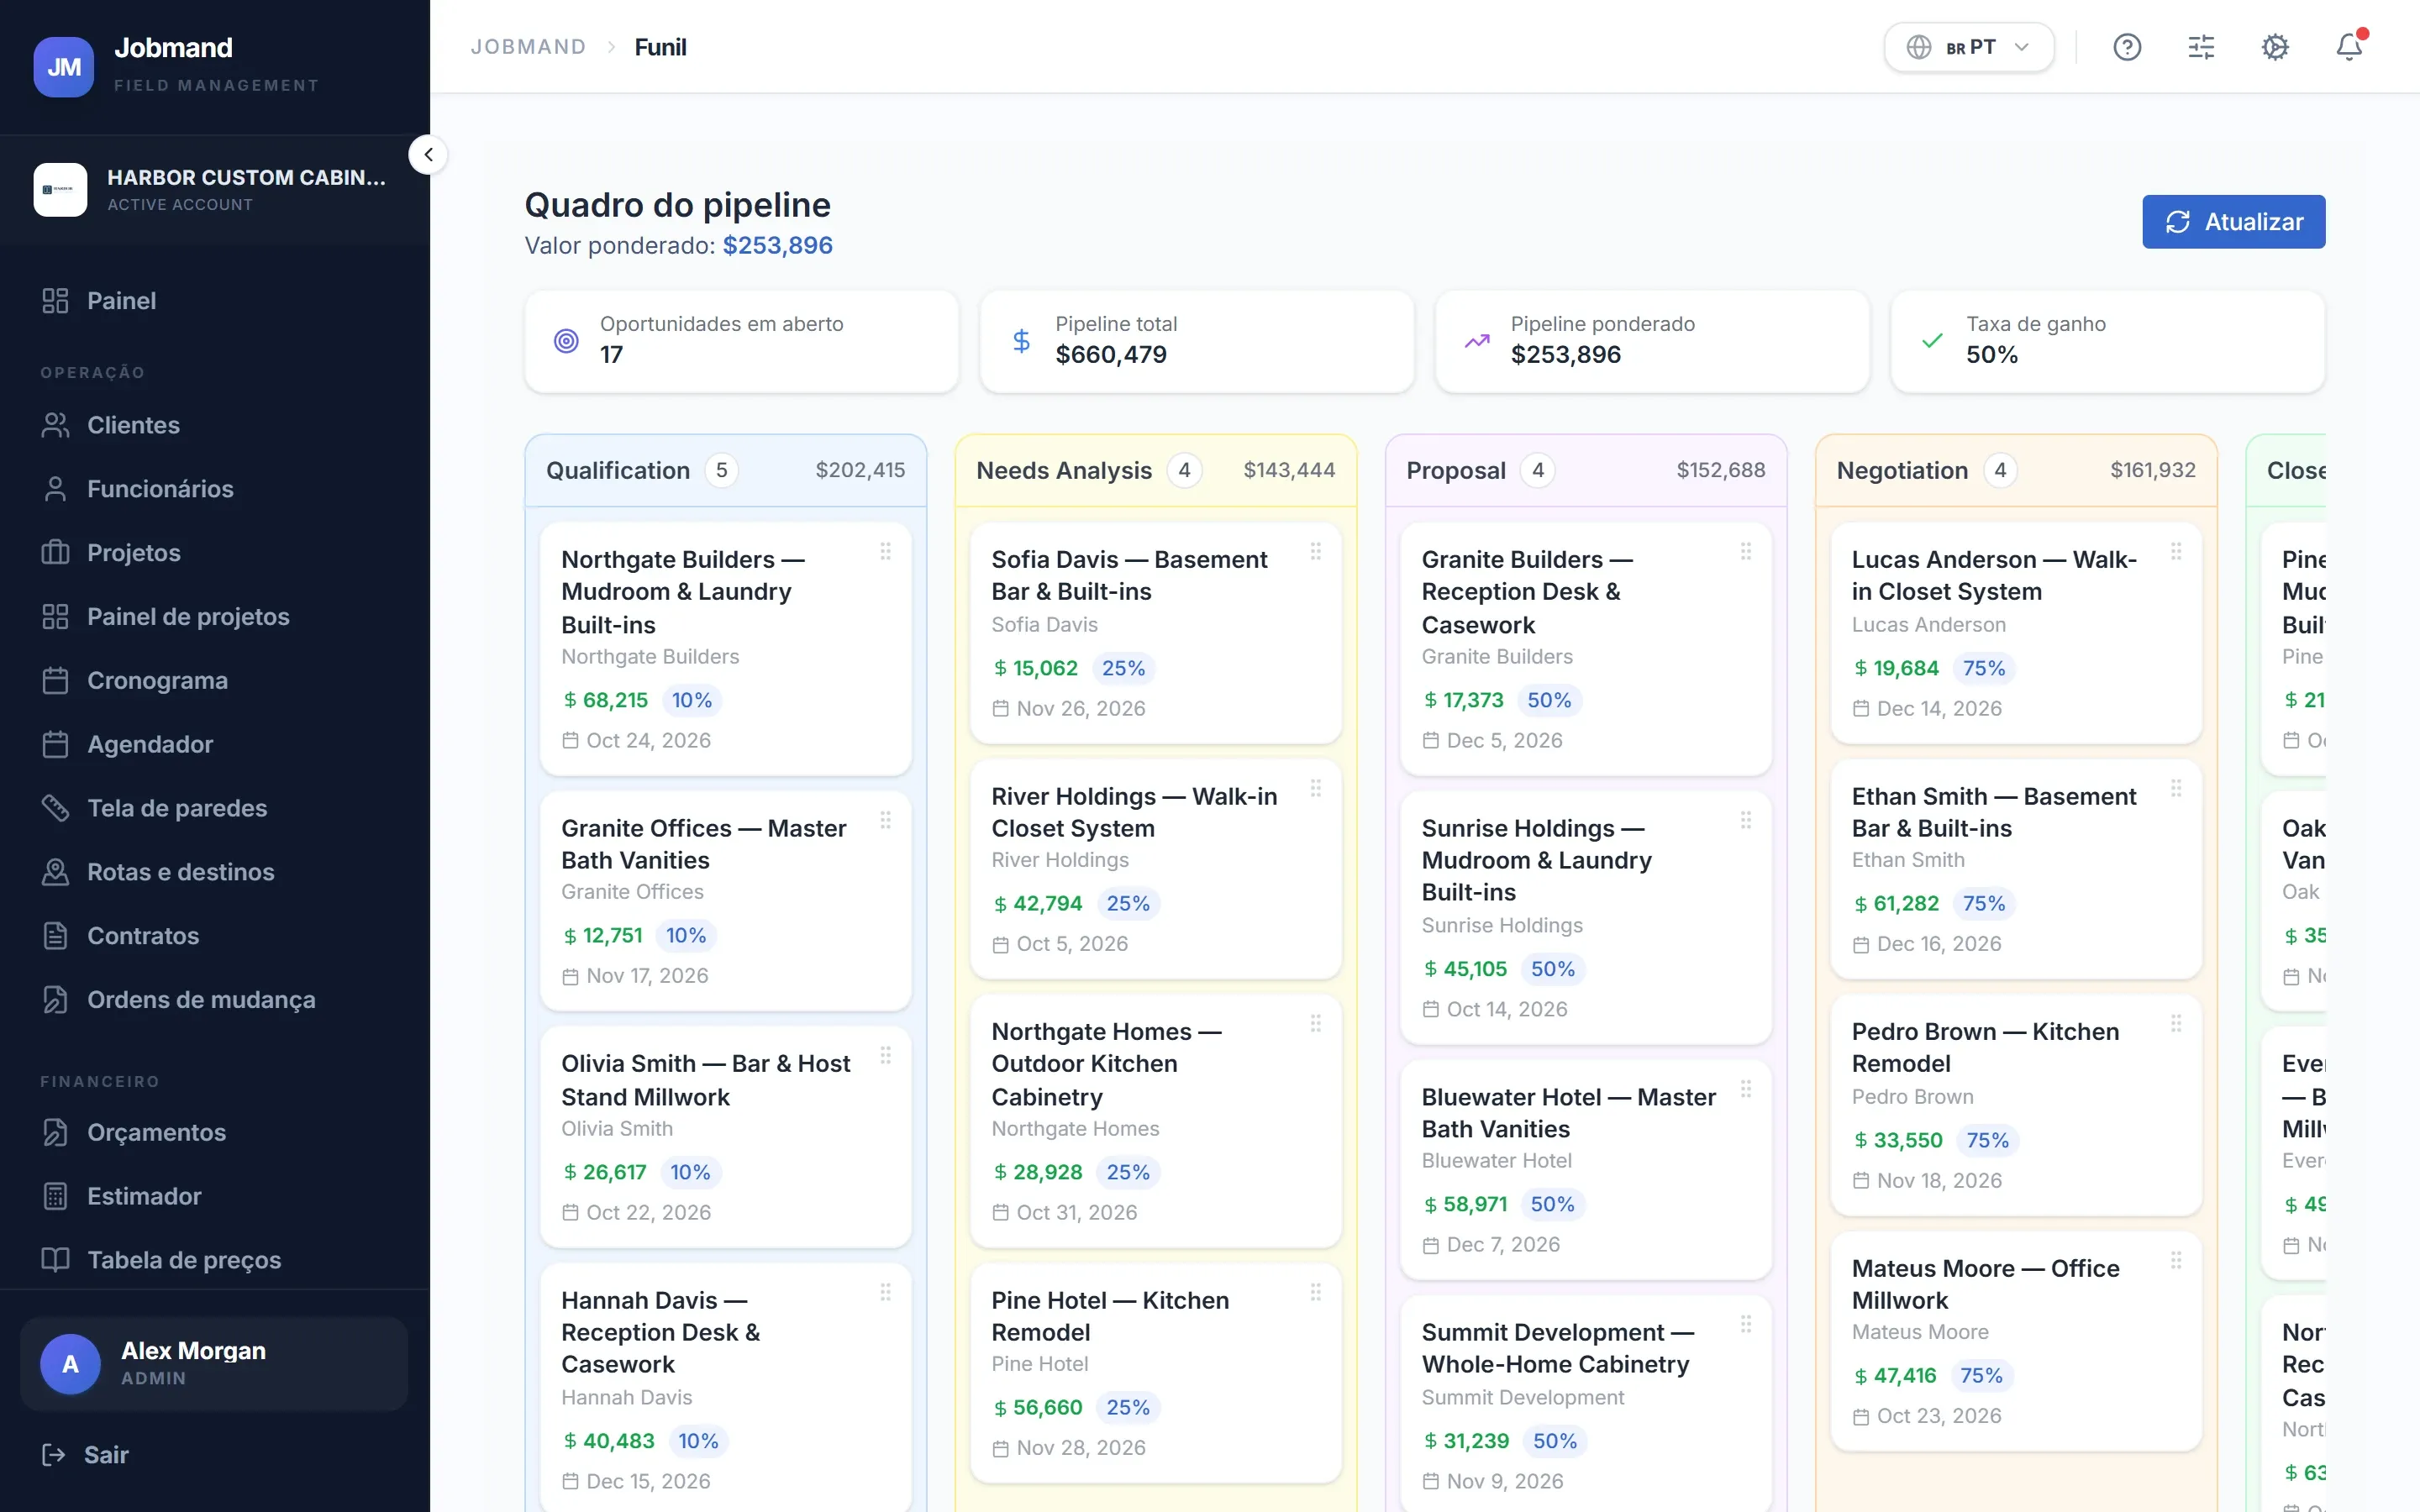
Task: Click the $56,660 amount on Pine Hotel card
Action: pyautogui.click(x=1038, y=1408)
